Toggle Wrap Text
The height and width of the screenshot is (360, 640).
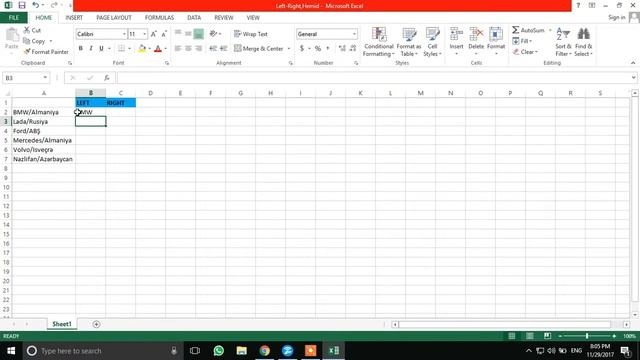251,34
